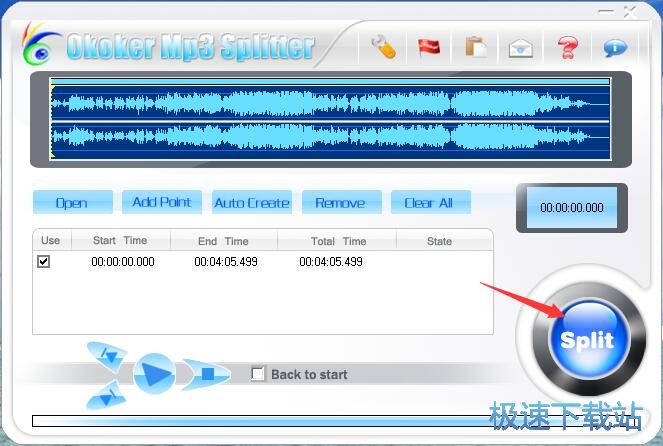
Task: Click the blue info bubble icon
Action: point(614,47)
